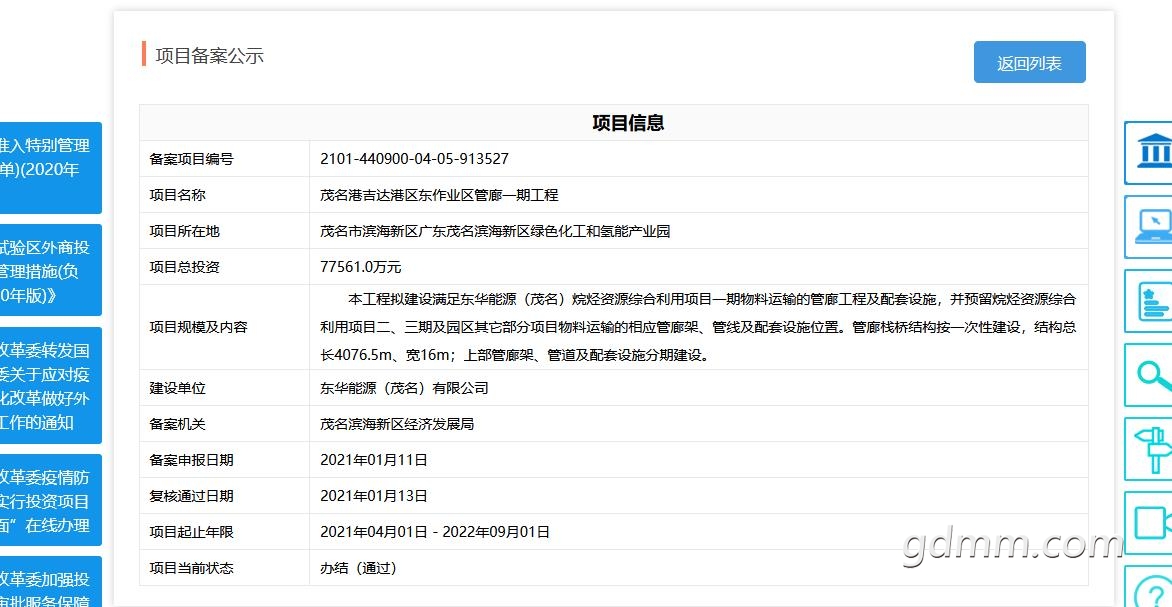1172x607 pixels.
Task: Open the laptop online-service icon
Action: coord(1149,227)
